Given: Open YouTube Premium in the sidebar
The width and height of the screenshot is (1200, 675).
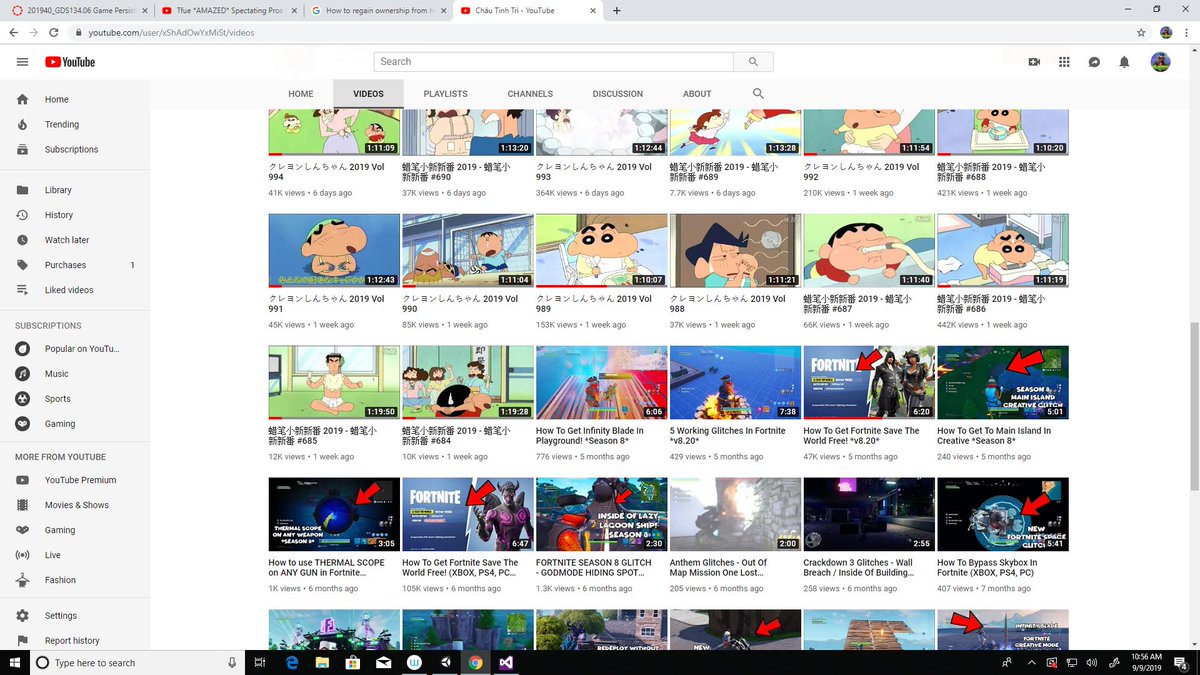Looking at the screenshot, I should point(75,480).
